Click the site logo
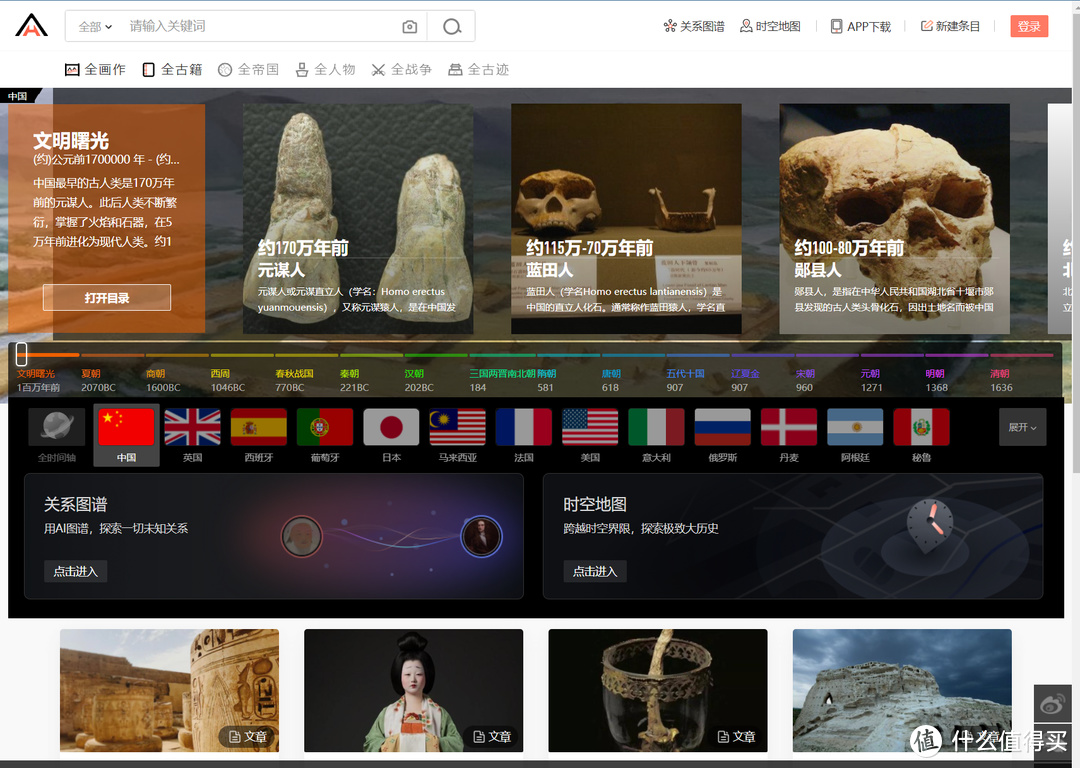This screenshot has height=768, width=1080. [x=32, y=25]
